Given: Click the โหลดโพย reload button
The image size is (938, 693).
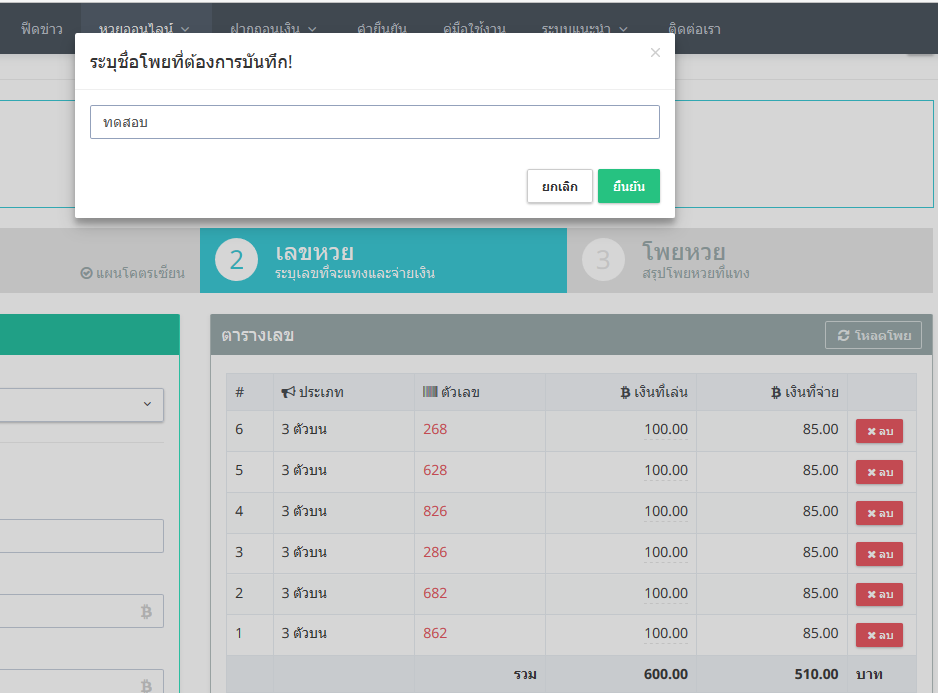Looking at the screenshot, I should (x=873, y=336).
